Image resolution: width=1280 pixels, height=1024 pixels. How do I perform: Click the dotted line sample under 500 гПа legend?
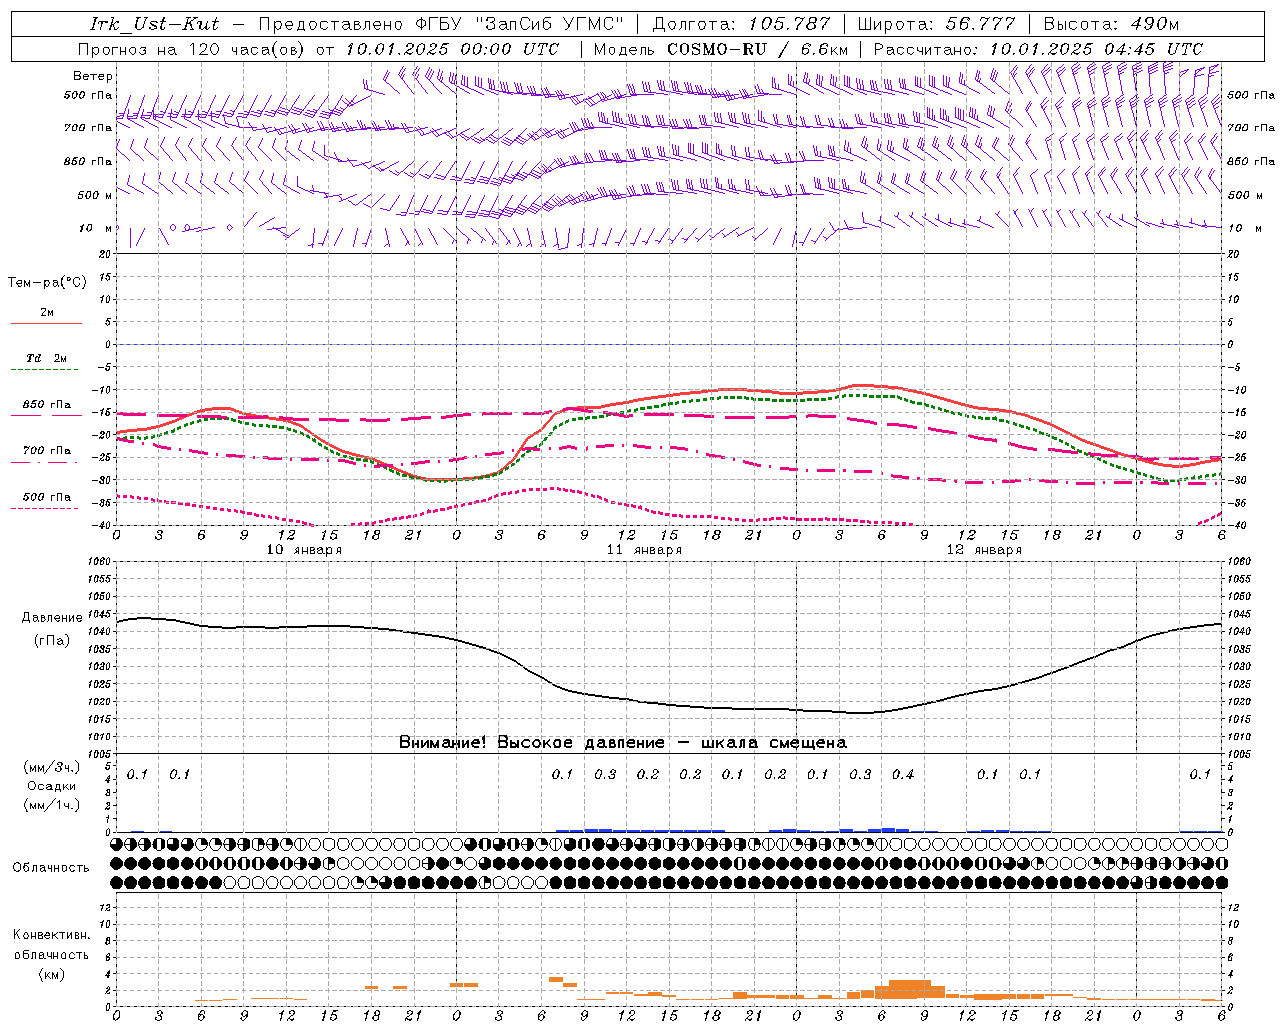[x=46, y=508]
